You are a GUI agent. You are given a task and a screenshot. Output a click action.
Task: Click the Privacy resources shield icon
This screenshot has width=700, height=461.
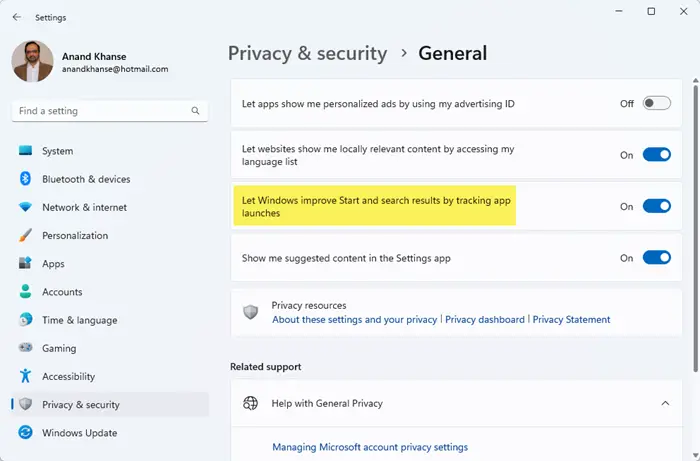pos(250,312)
